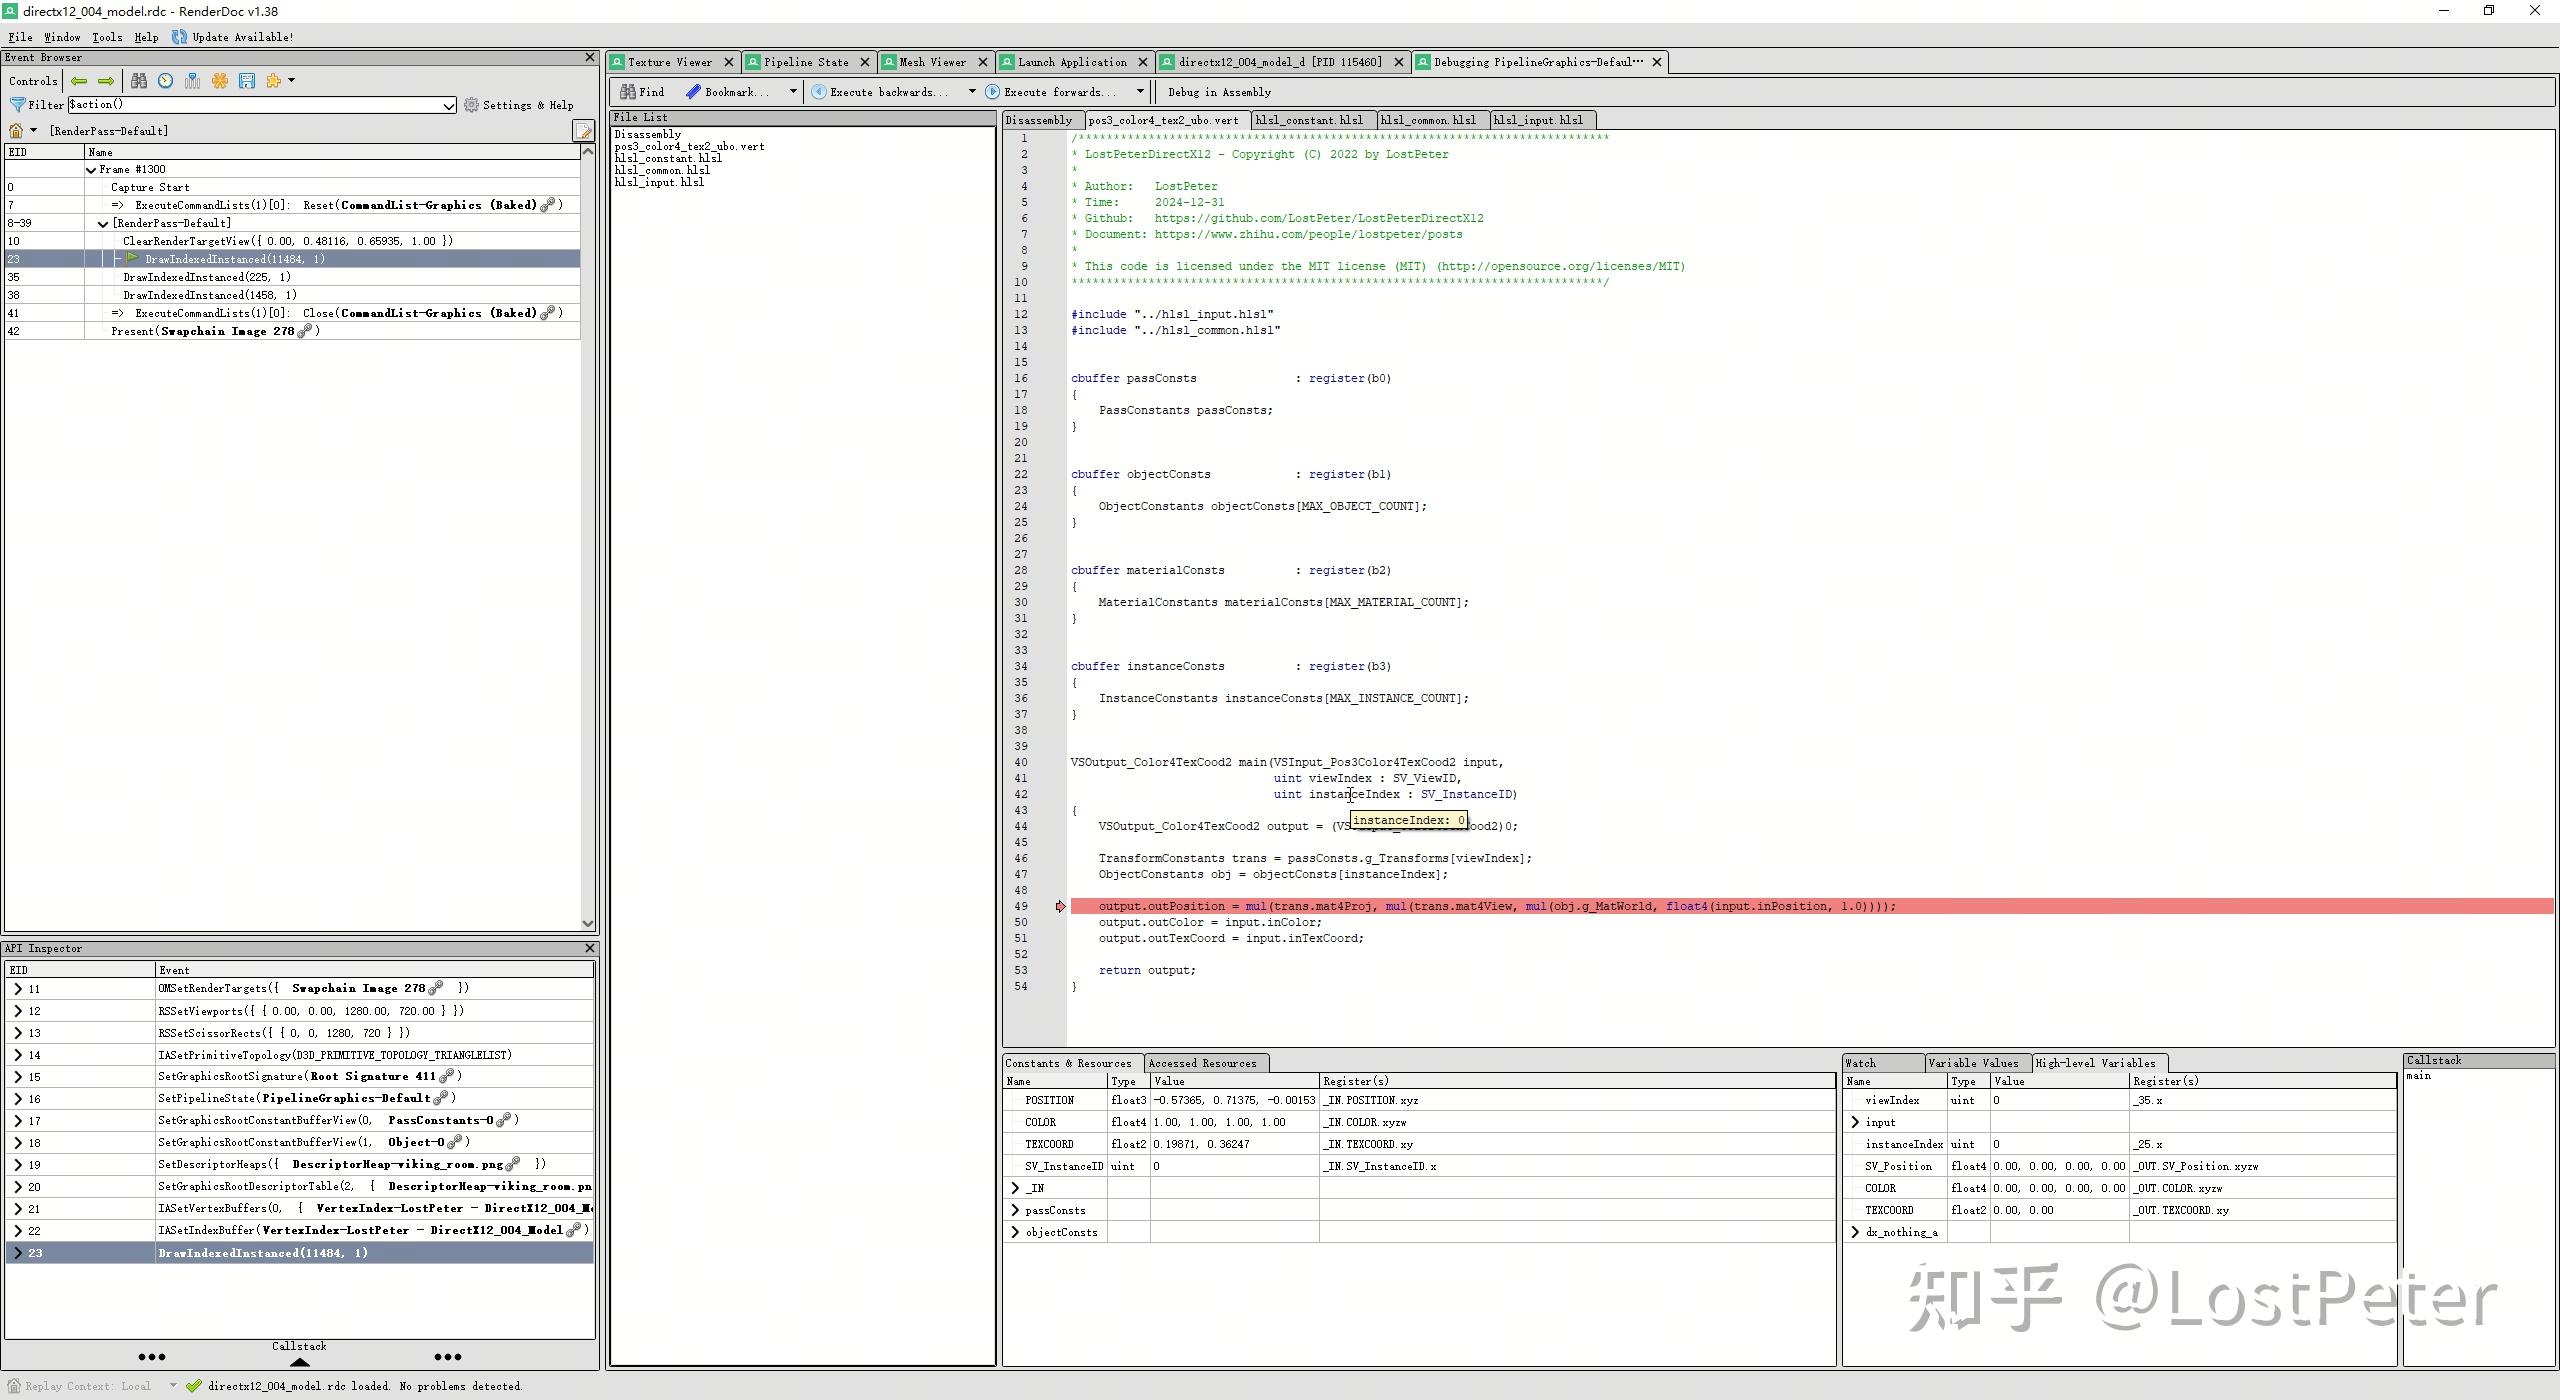Open find with the binoculars icon
Image resolution: width=2560 pixels, height=1400 pixels.
point(139,81)
